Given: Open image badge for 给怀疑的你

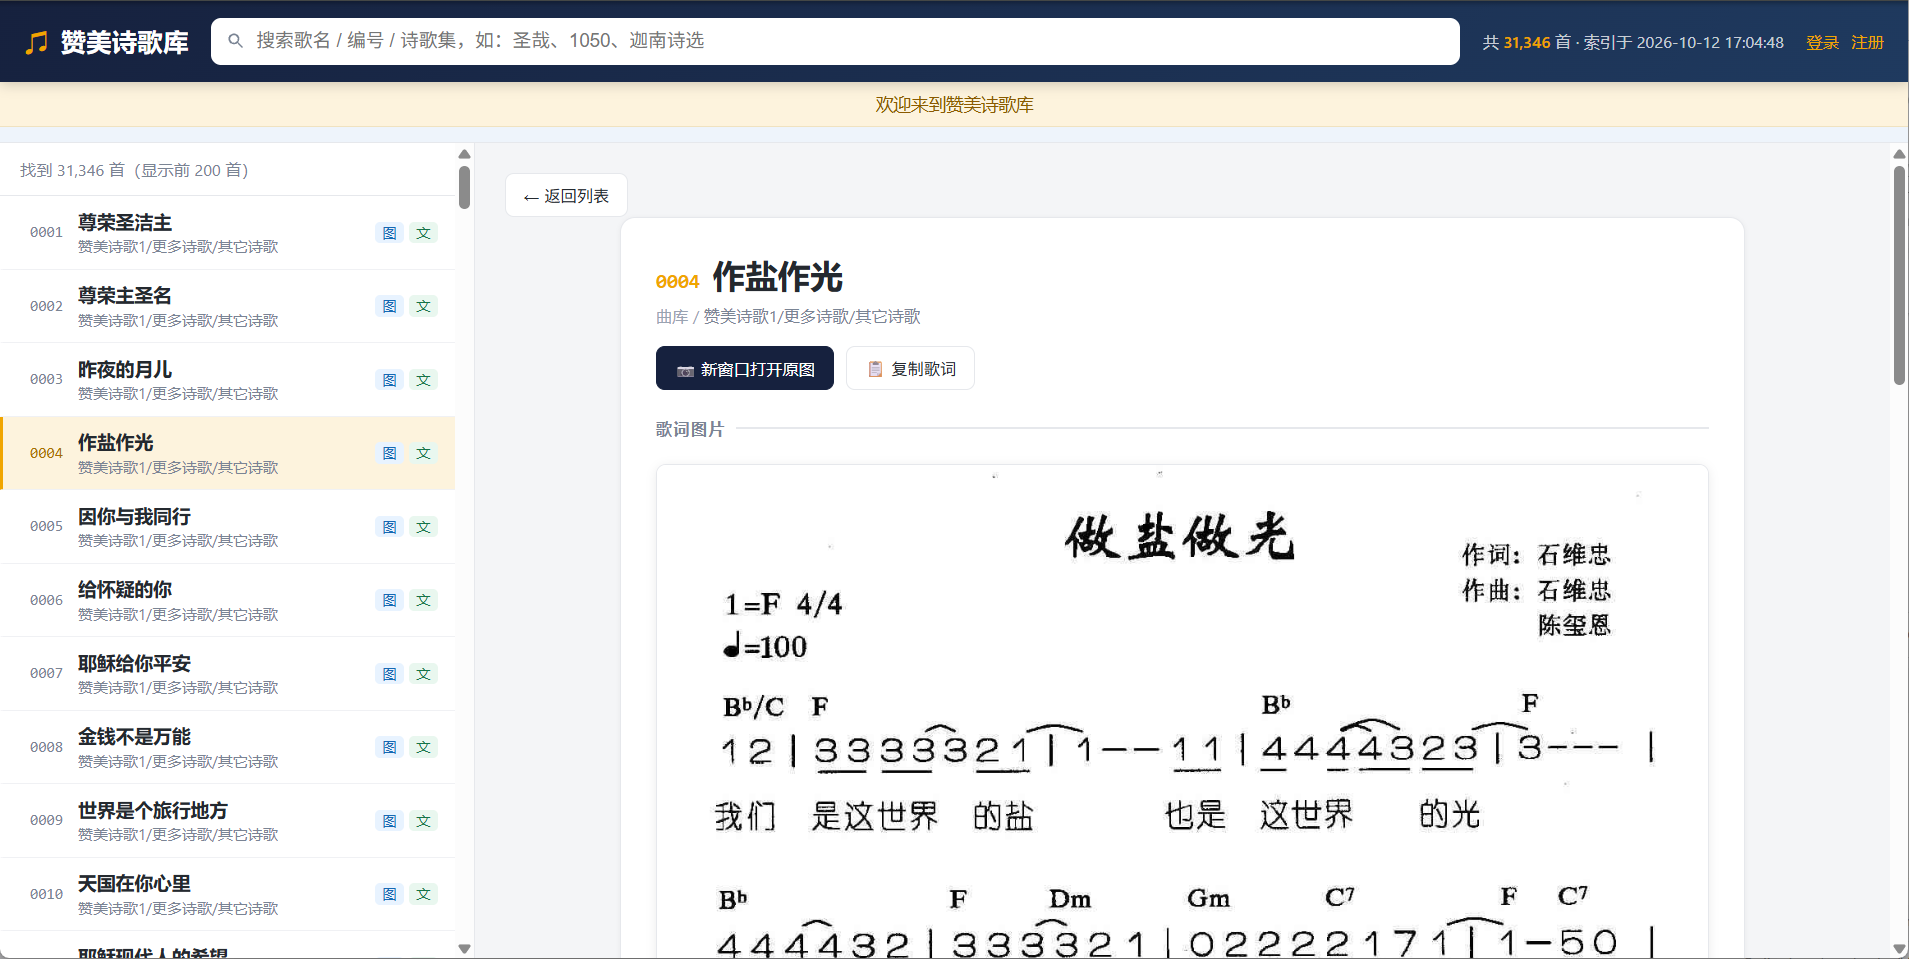Looking at the screenshot, I should tap(390, 600).
